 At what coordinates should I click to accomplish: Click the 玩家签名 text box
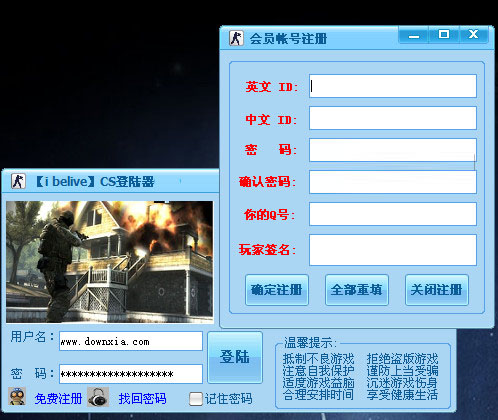coord(393,250)
